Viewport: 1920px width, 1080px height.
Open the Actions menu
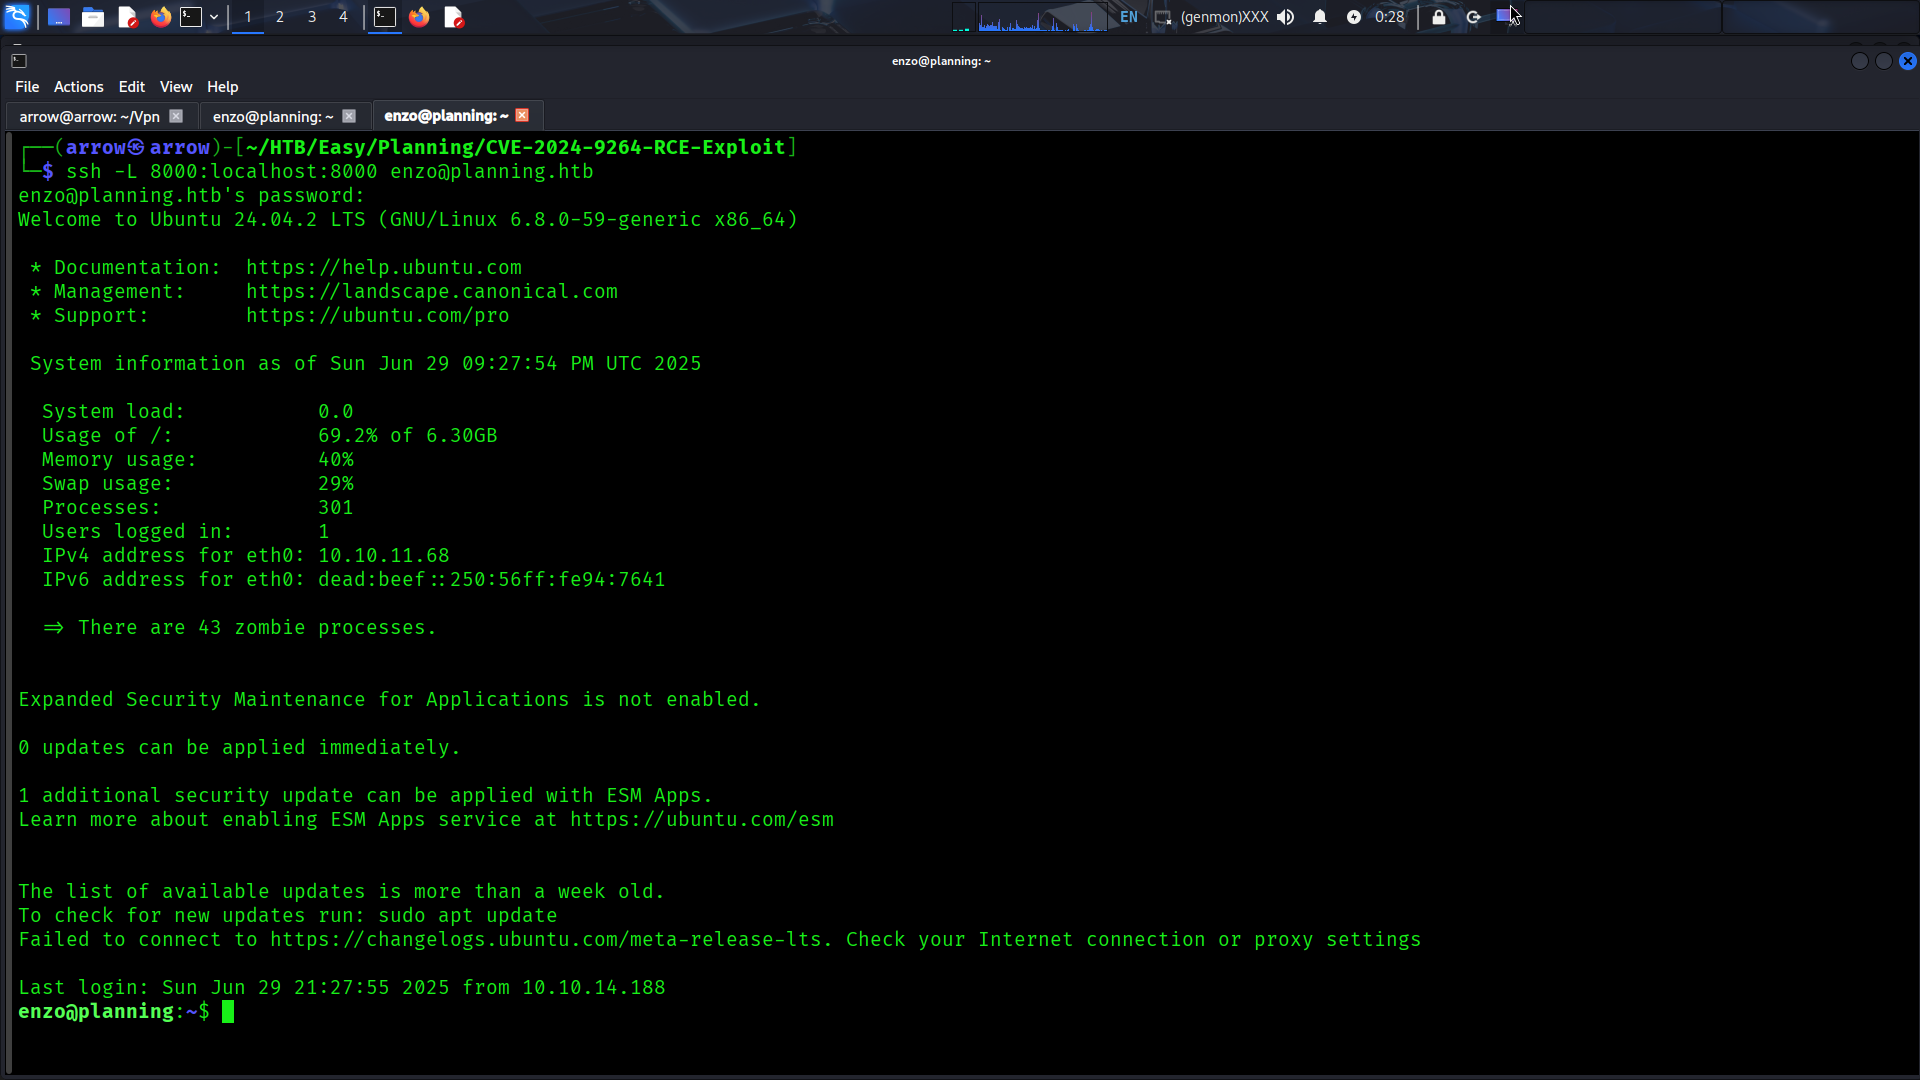(x=78, y=87)
